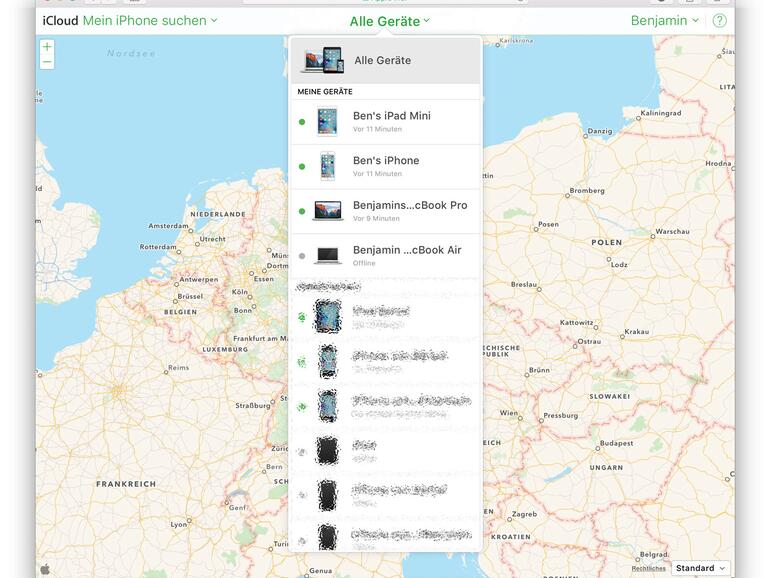
Task: Select Ben's iPad Mini device
Action: [385, 122]
